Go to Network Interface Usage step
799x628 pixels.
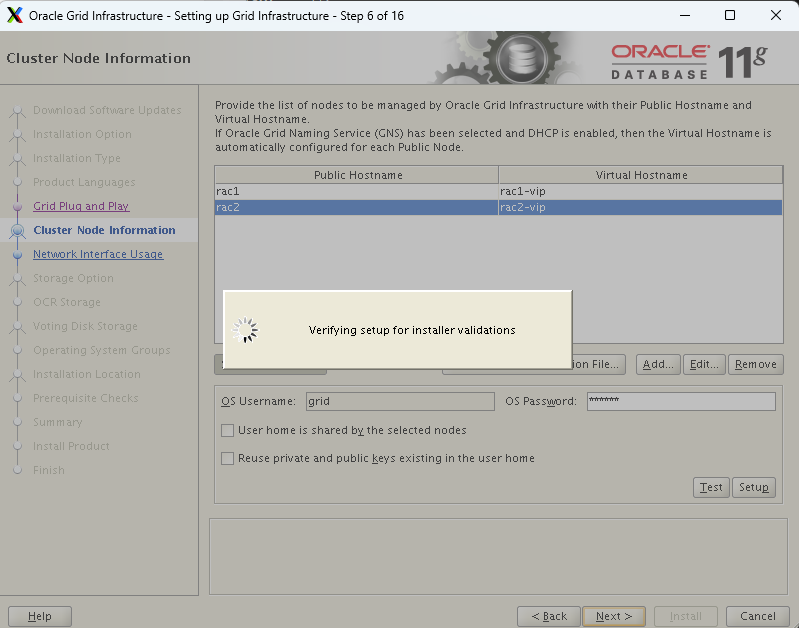point(98,254)
